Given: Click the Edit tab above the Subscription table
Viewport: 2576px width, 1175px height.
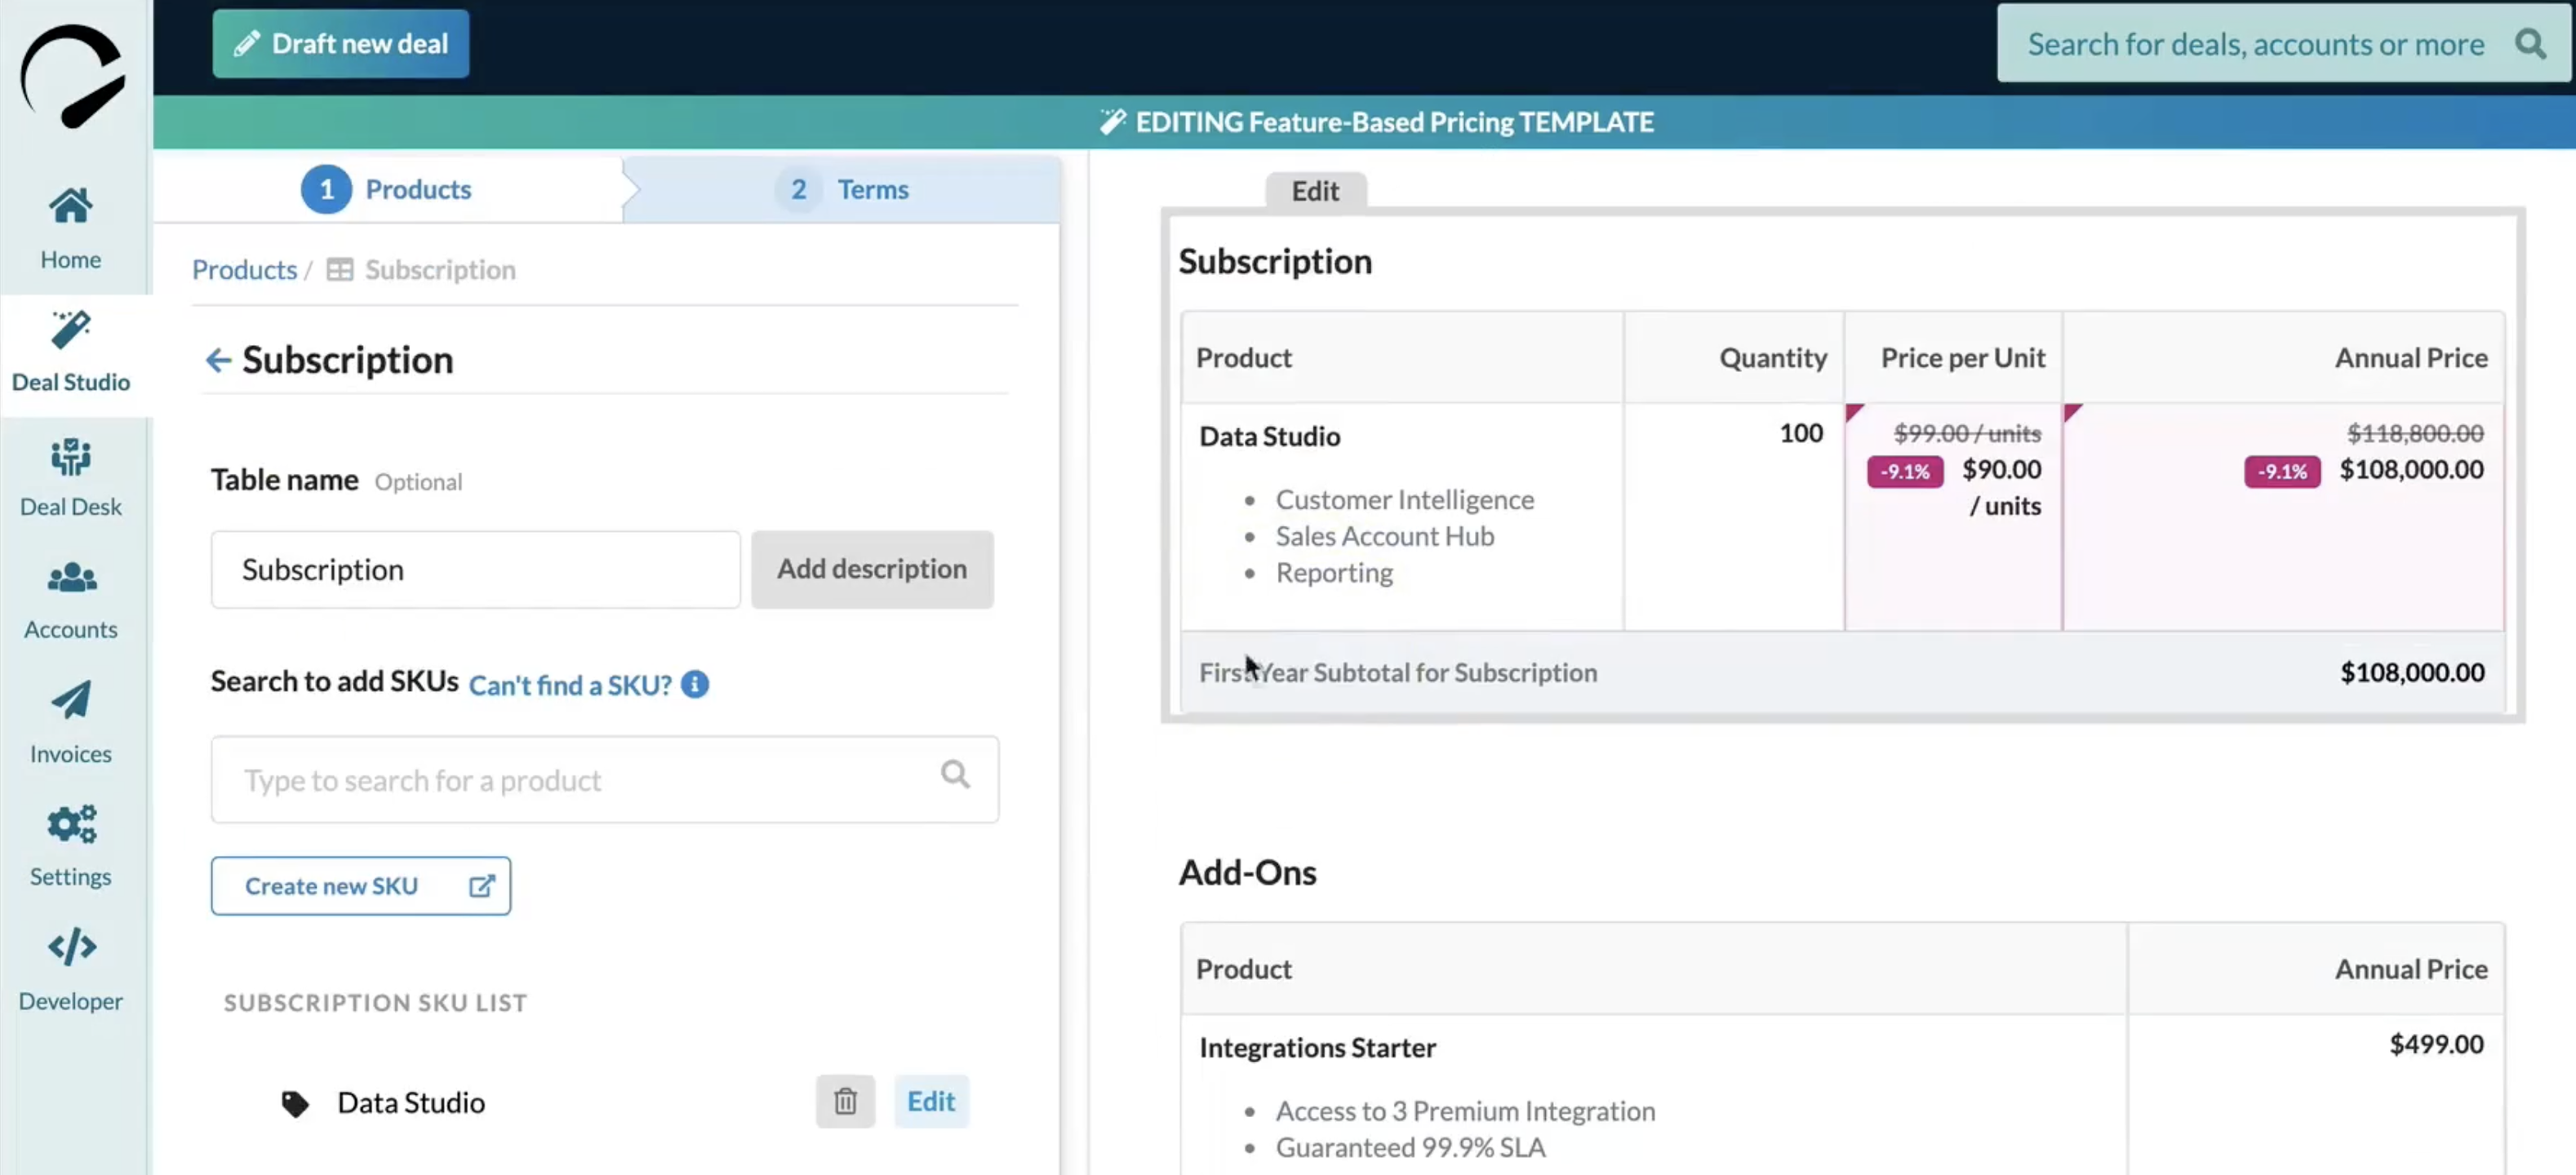Looking at the screenshot, I should pos(1314,191).
